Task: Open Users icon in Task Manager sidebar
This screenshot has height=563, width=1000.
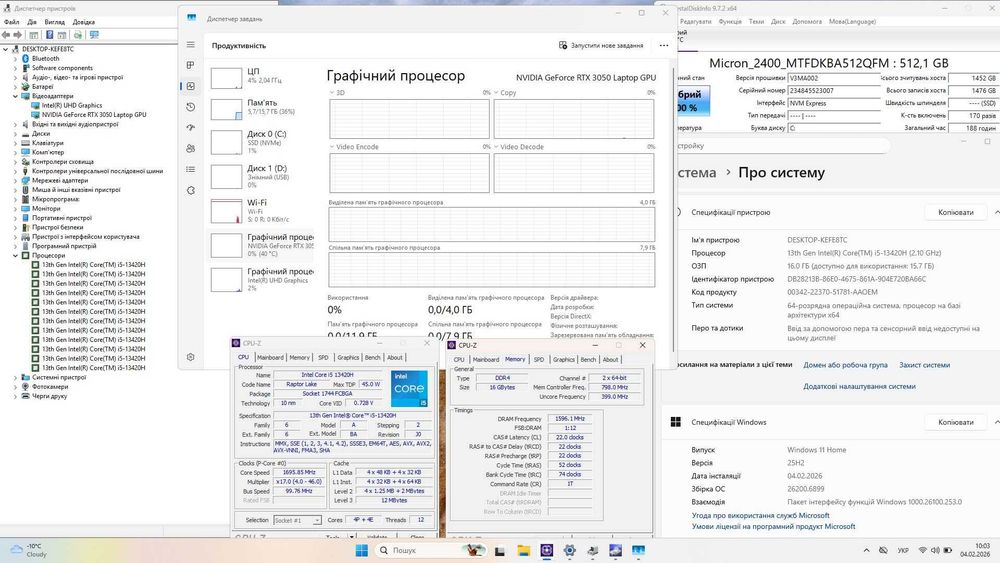Action: 191,149
